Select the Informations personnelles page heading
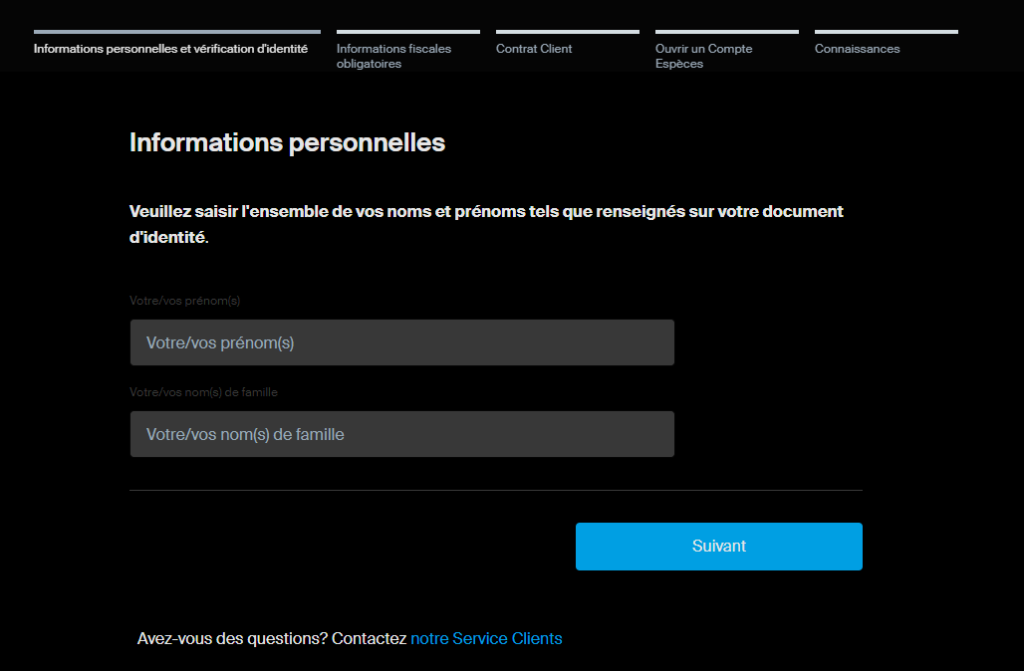The height and width of the screenshot is (671, 1024). (286, 143)
